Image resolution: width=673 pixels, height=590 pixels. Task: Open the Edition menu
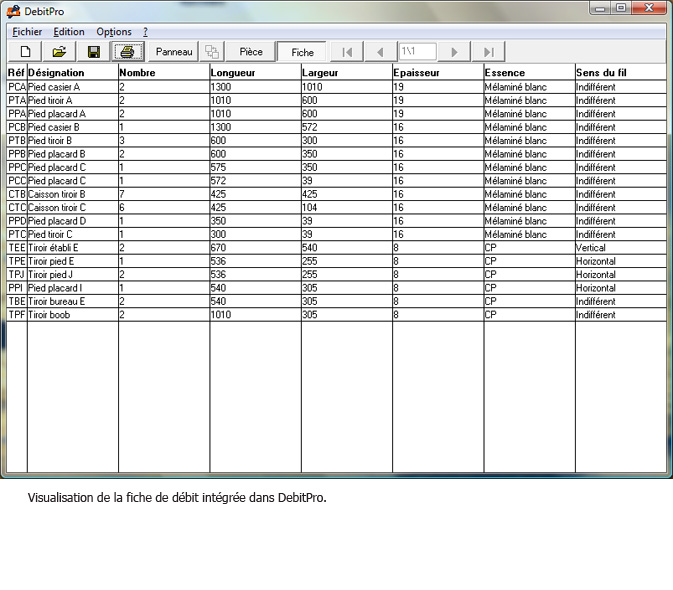69,32
